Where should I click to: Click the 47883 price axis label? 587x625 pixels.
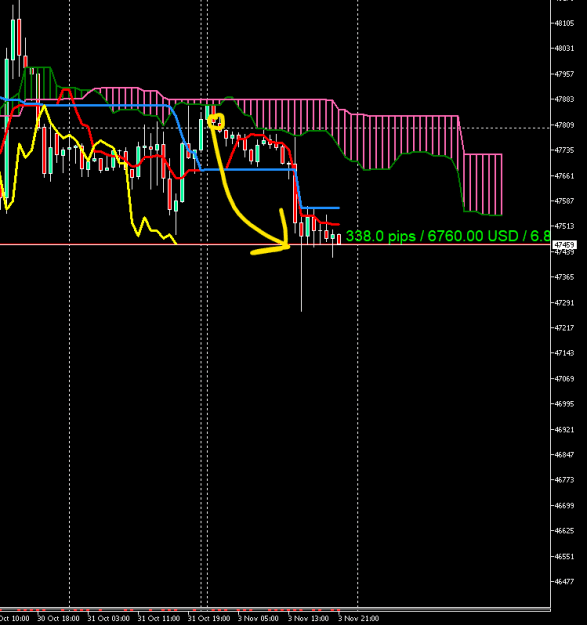pyautogui.click(x=565, y=99)
